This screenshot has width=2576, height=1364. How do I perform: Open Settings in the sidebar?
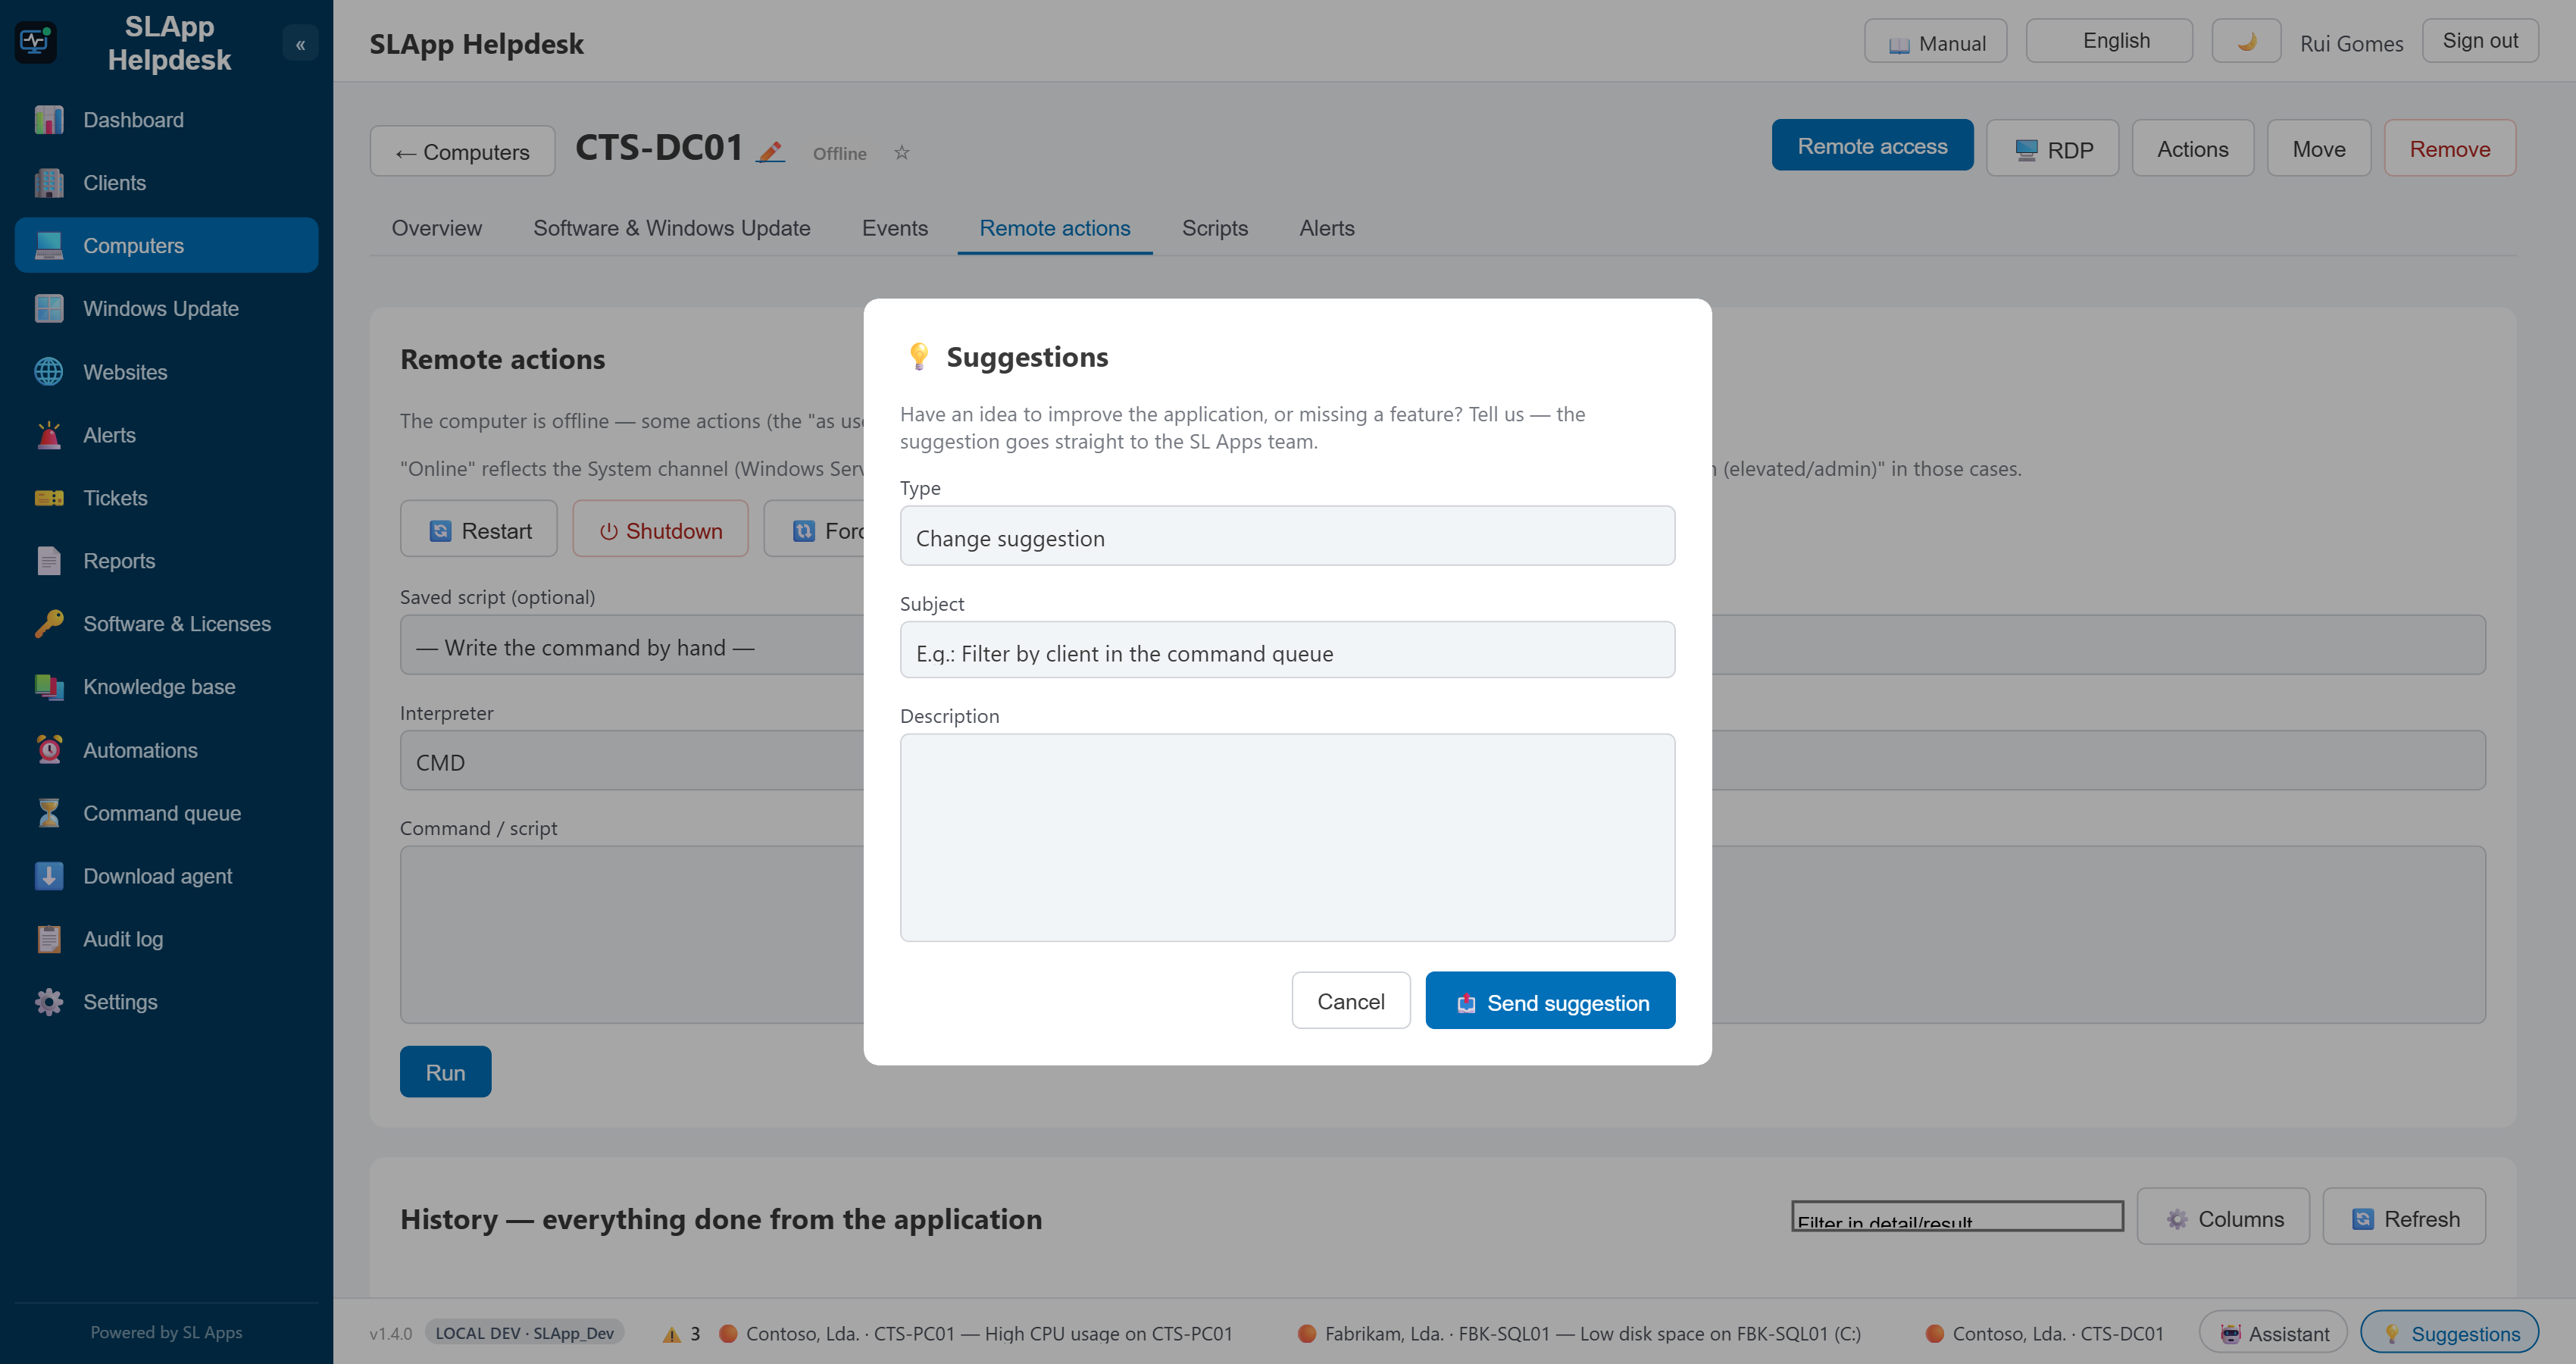click(x=166, y=1002)
